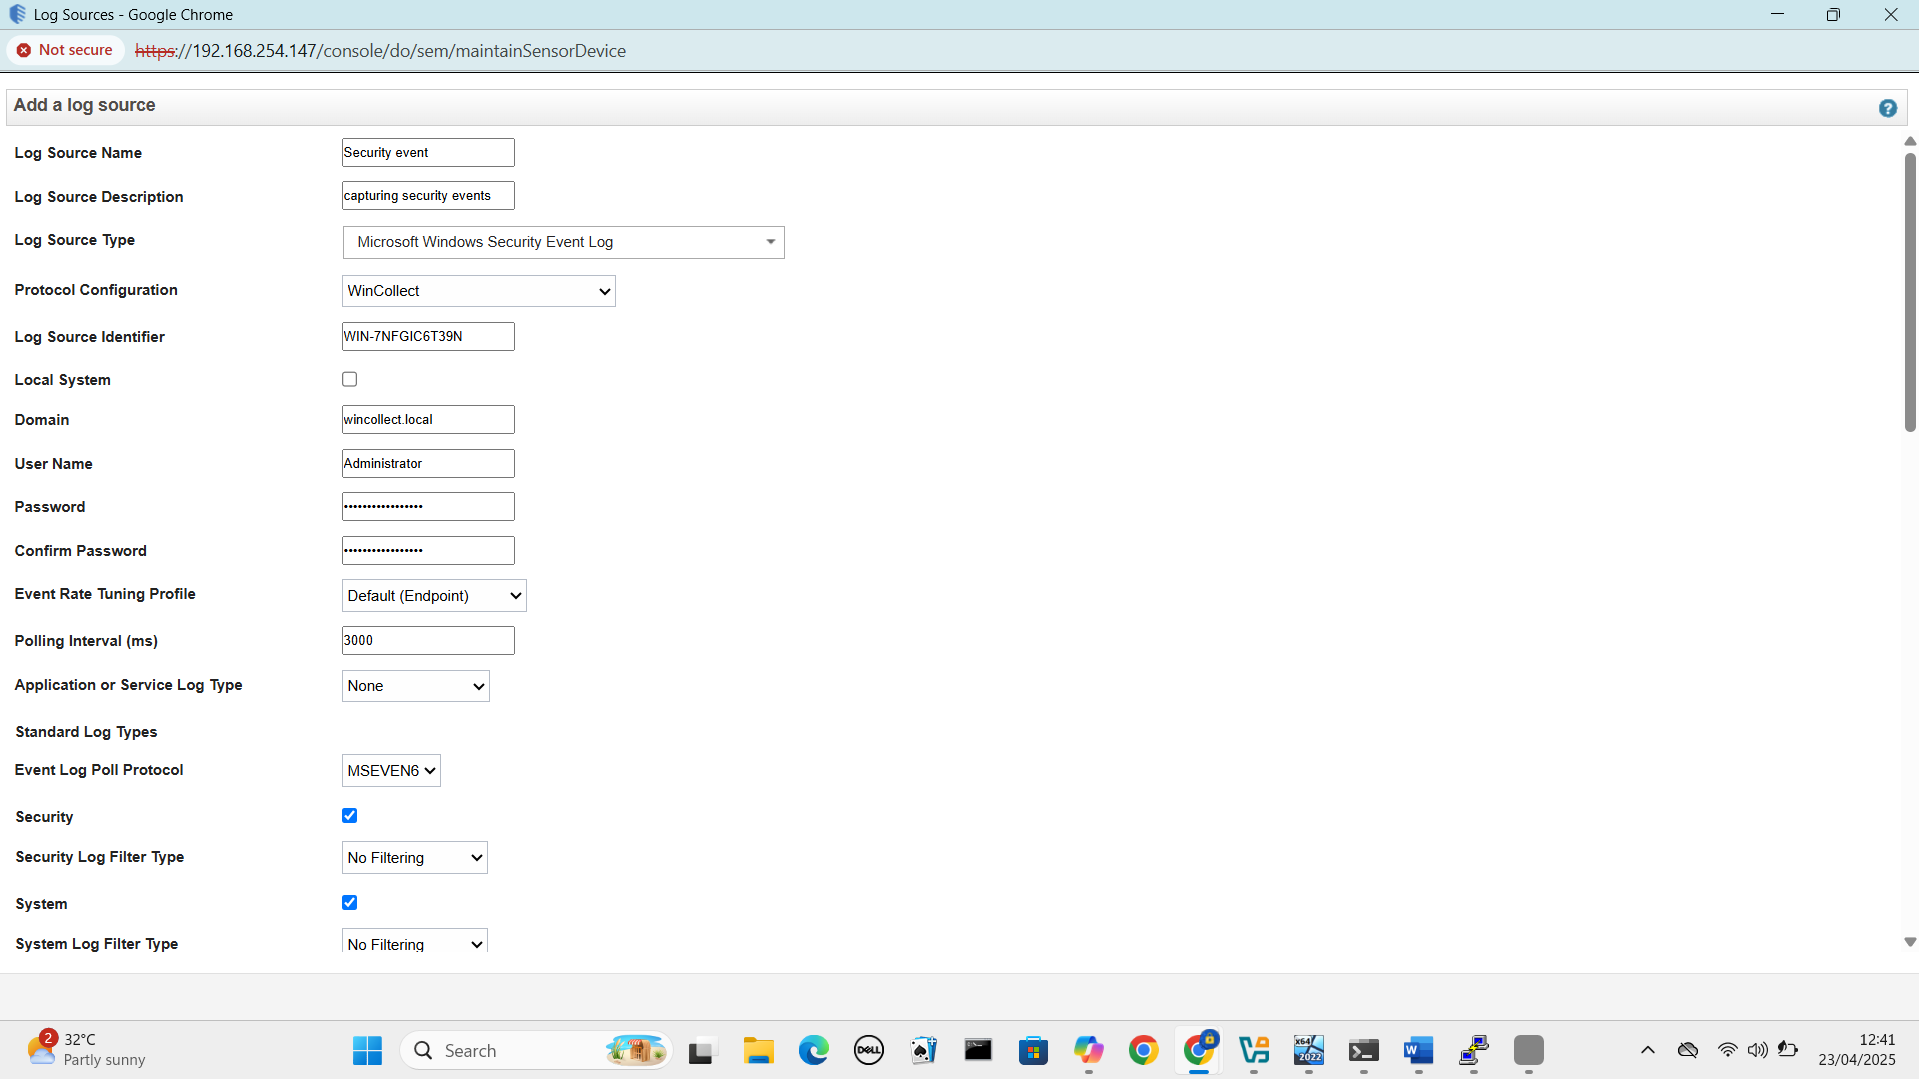The height and width of the screenshot is (1079, 1919).
Task: Open Microsoft Store from taskbar
Action: coord(1033,1050)
